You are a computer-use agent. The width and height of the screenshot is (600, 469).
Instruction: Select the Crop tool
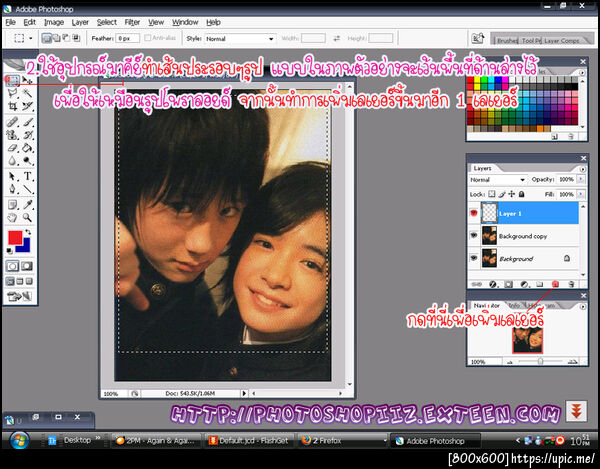[12, 106]
